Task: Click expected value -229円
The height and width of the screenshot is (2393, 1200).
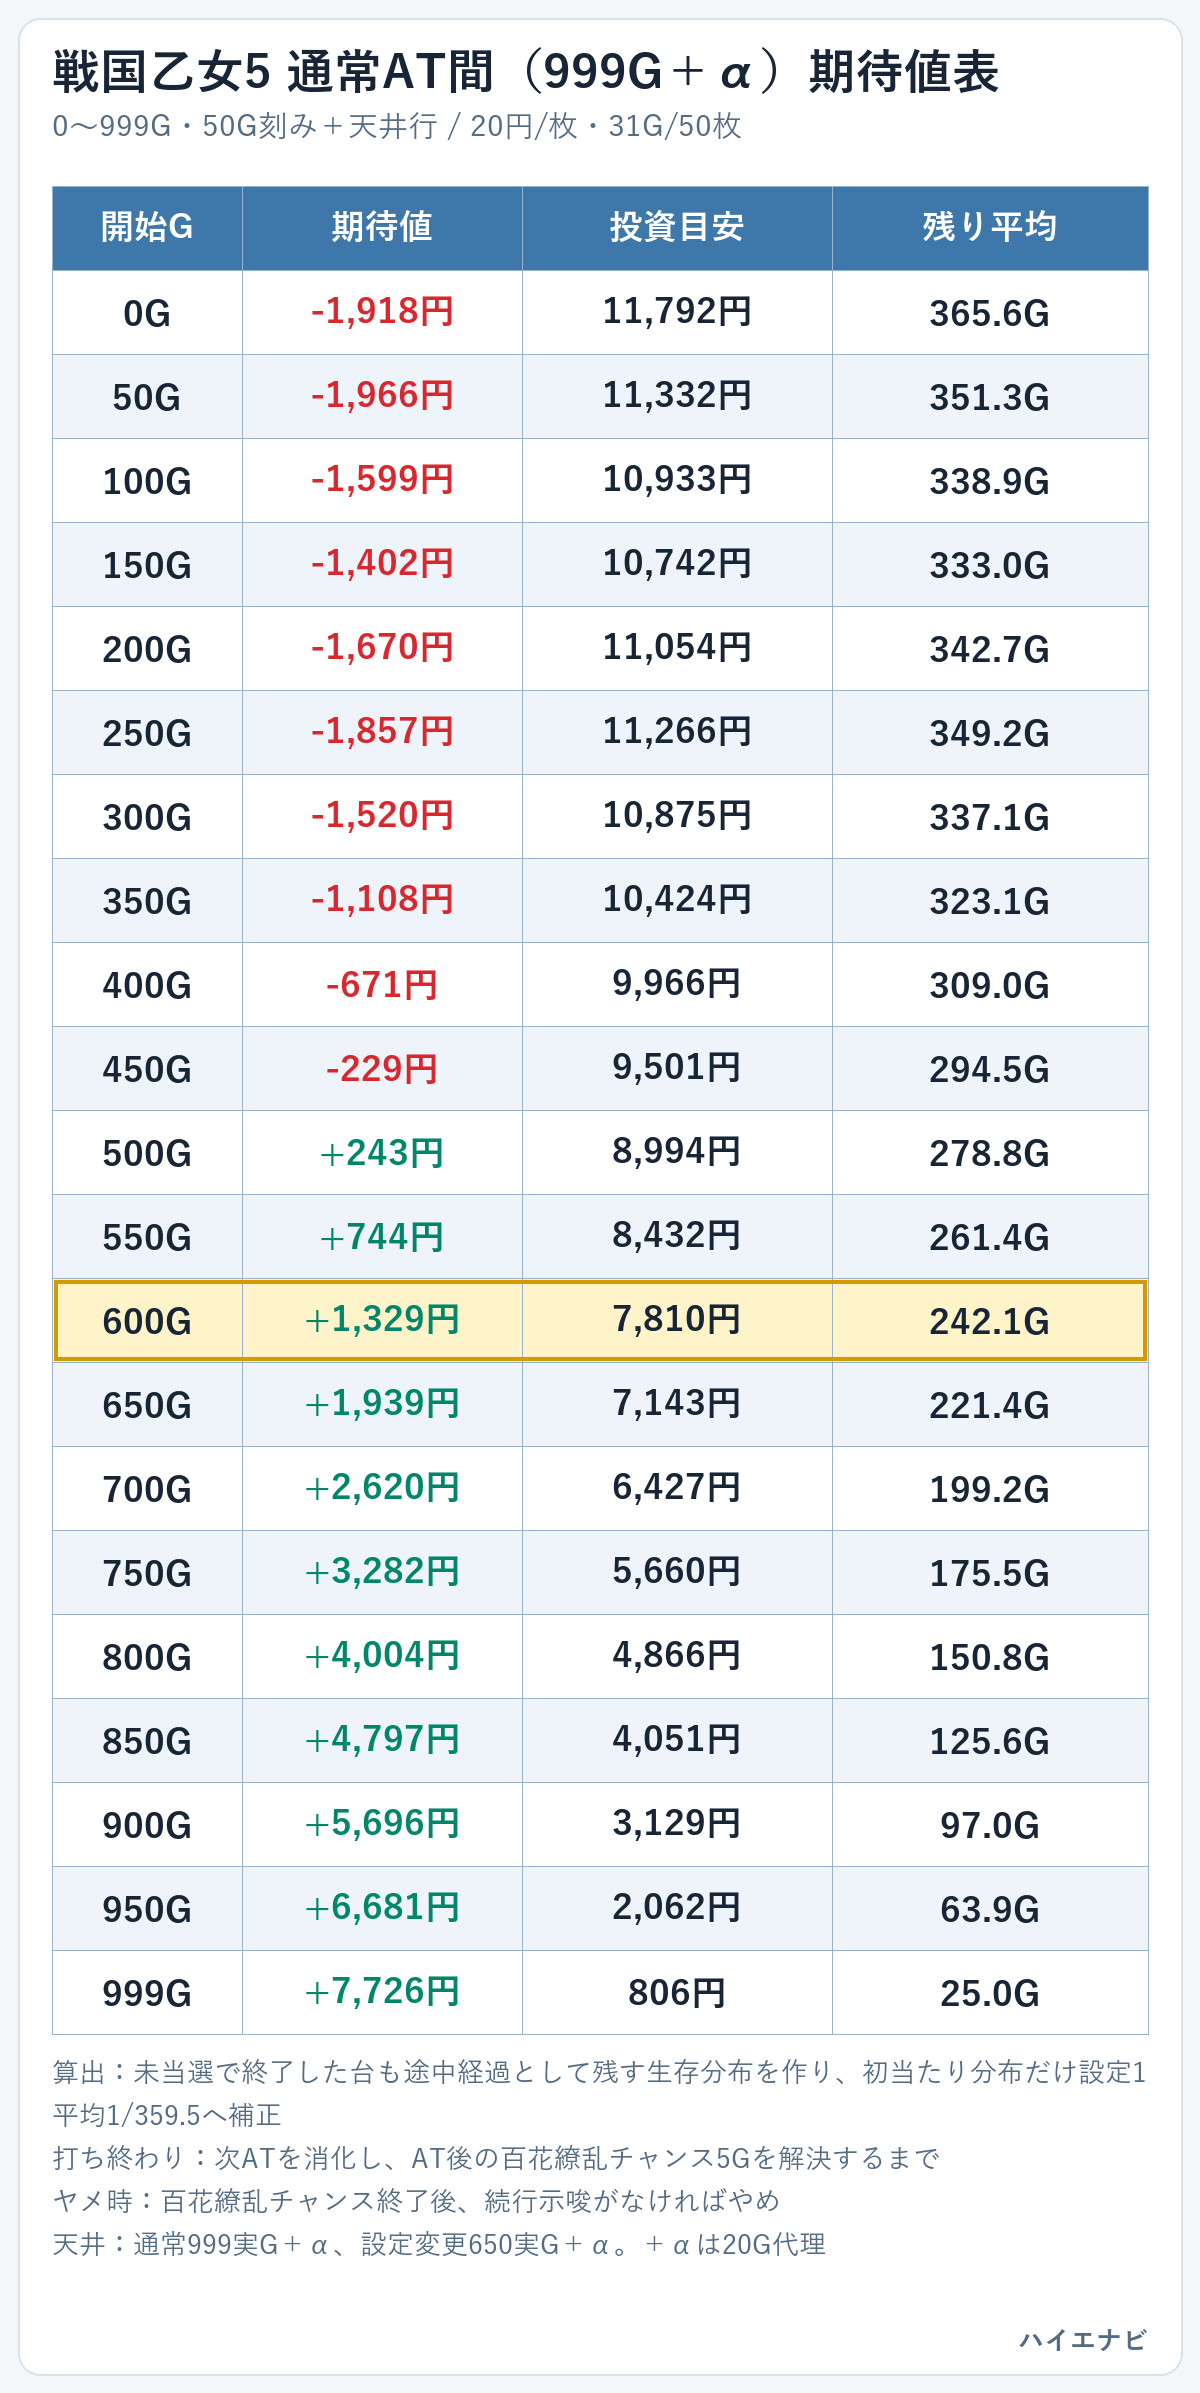Action: point(382,1069)
